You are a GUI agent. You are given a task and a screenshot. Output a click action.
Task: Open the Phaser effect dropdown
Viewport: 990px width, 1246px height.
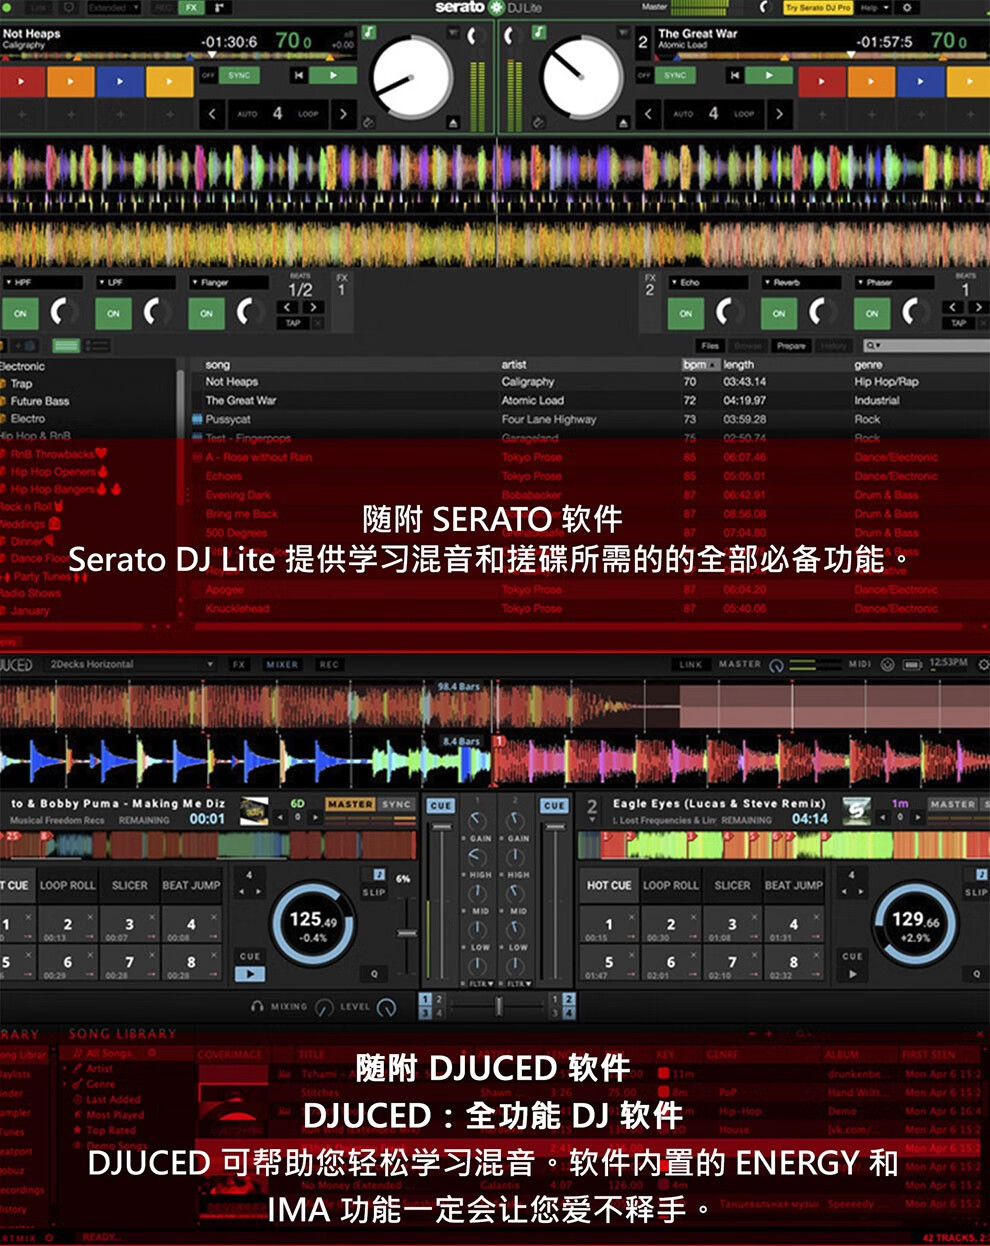(894, 282)
